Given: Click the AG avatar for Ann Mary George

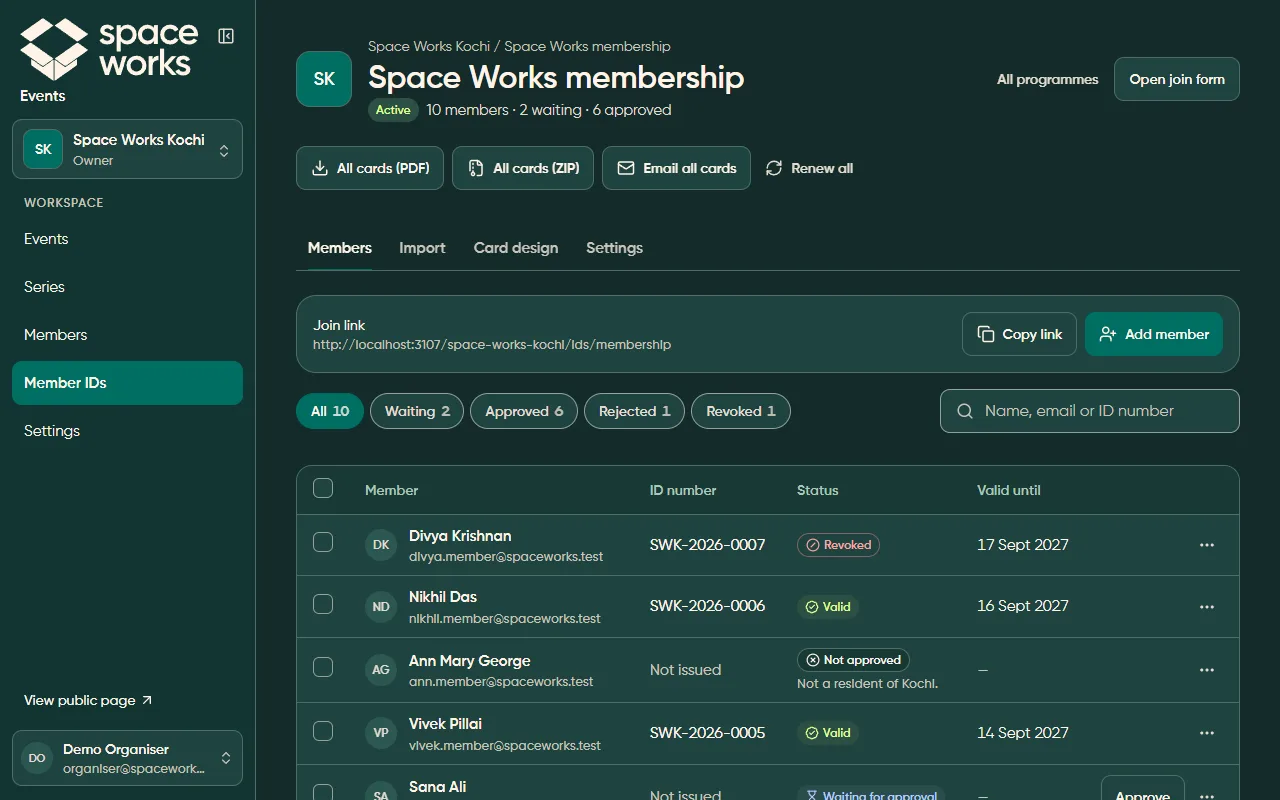Looking at the screenshot, I should (381, 670).
